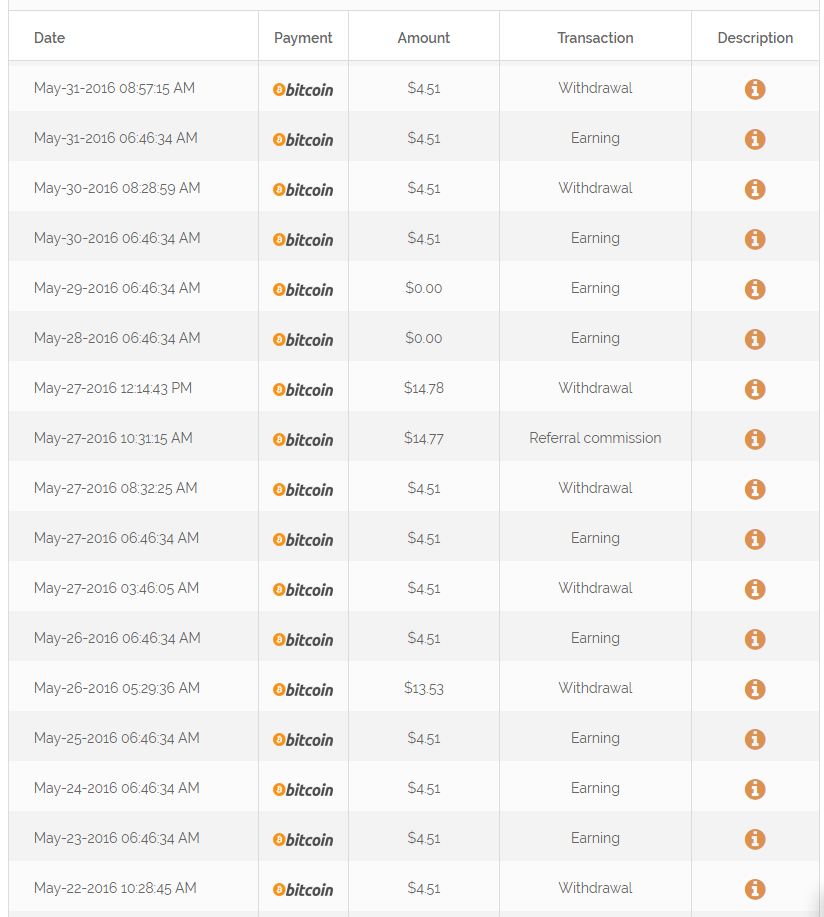Click bitcoin logo in May-28 $0.00 row
This screenshot has width=824, height=917.
(x=303, y=340)
